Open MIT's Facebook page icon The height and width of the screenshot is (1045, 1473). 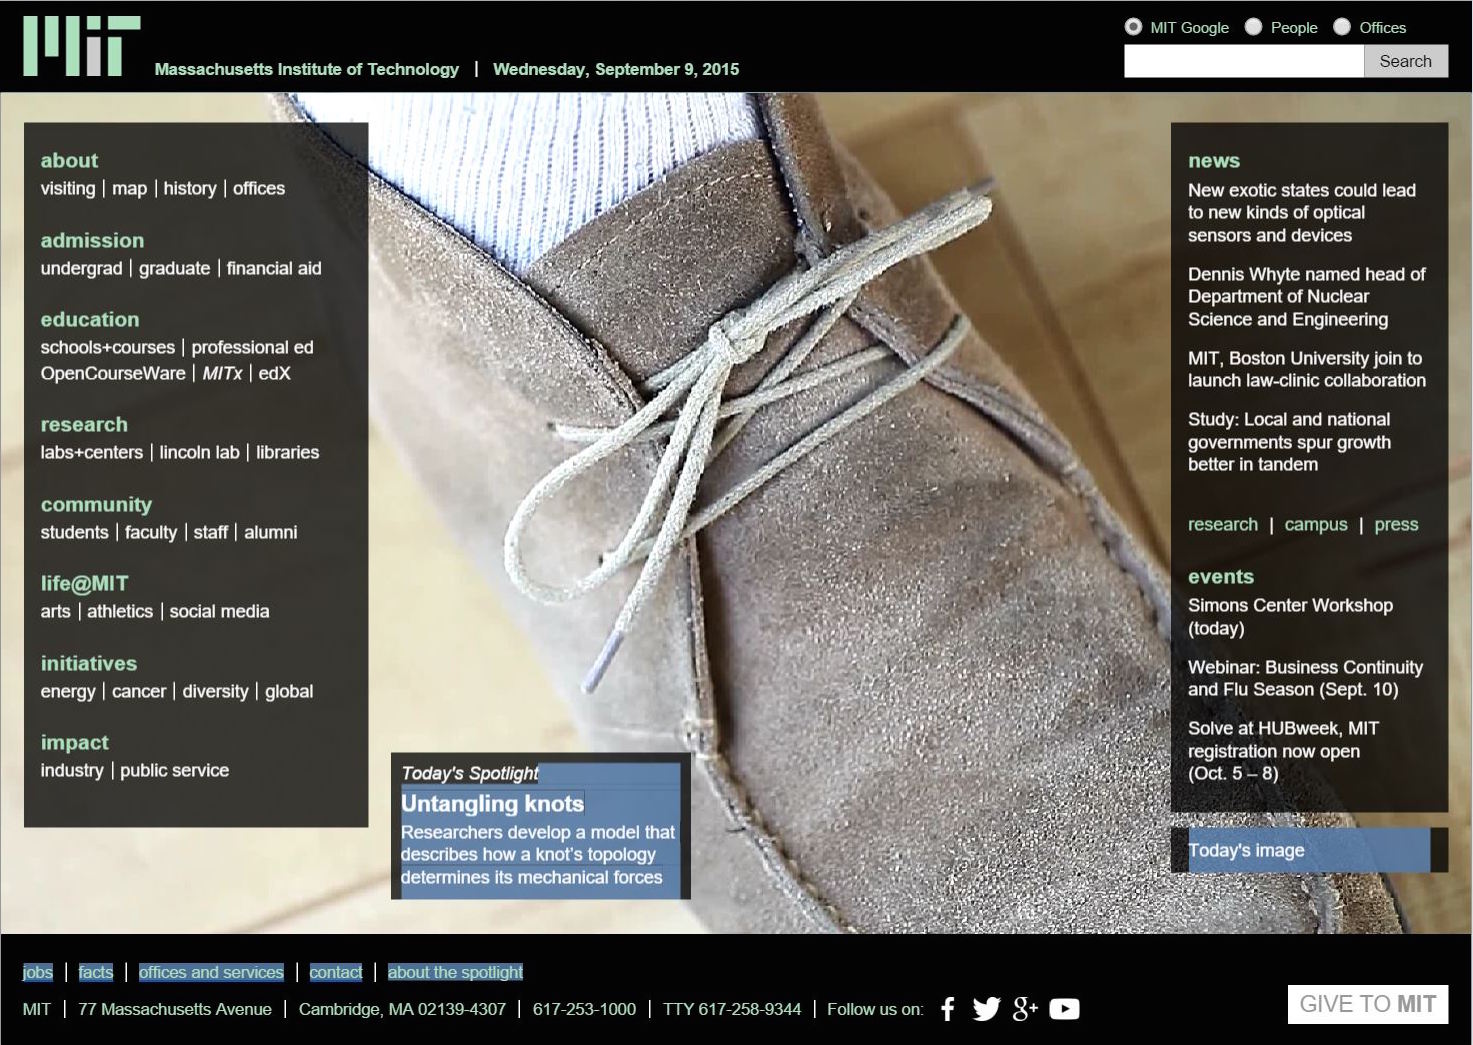tap(947, 1009)
